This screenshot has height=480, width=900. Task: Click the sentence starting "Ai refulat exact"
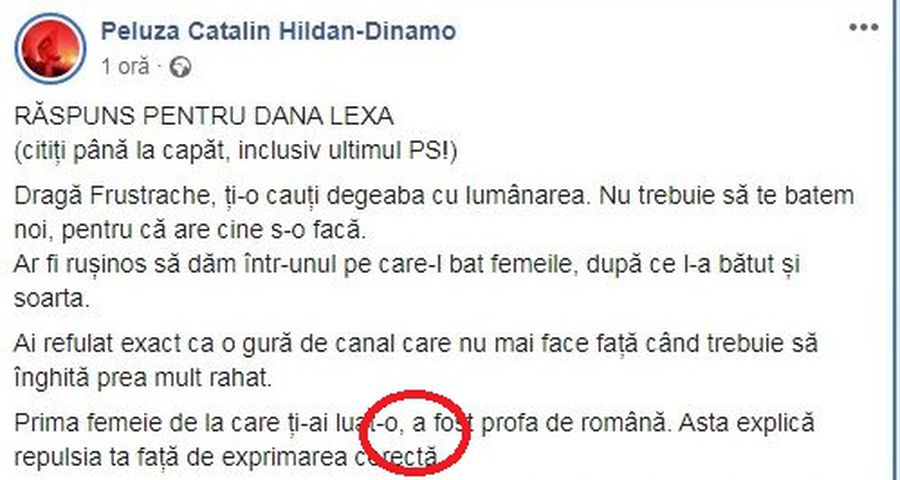tap(416, 344)
